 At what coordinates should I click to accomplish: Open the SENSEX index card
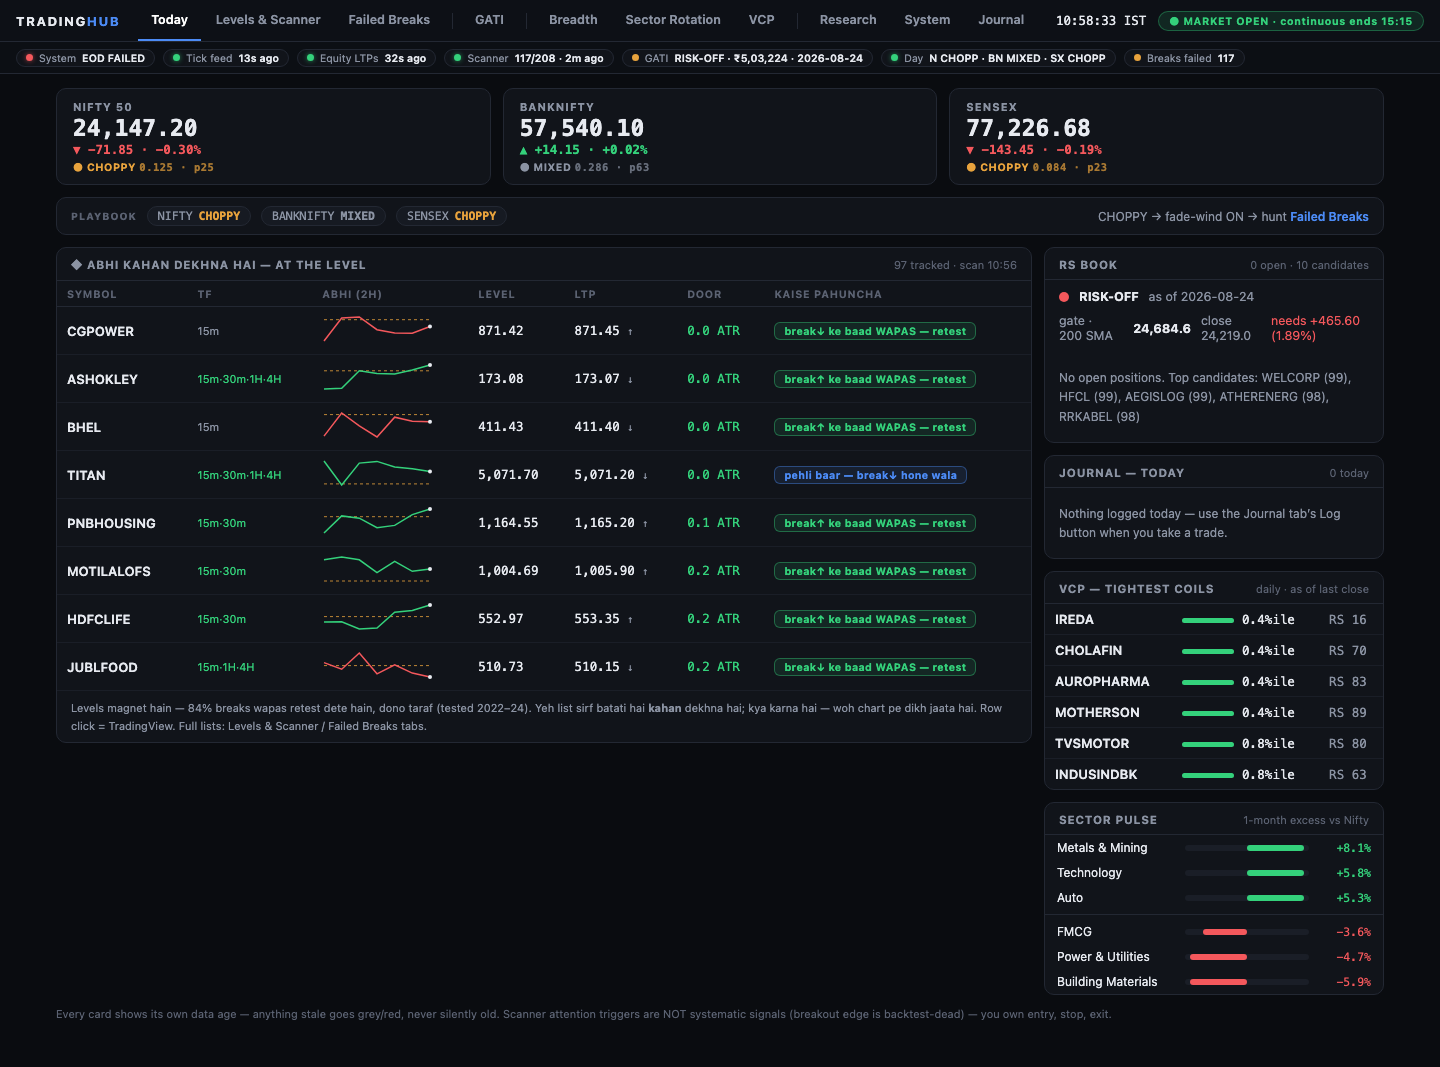tap(1166, 137)
